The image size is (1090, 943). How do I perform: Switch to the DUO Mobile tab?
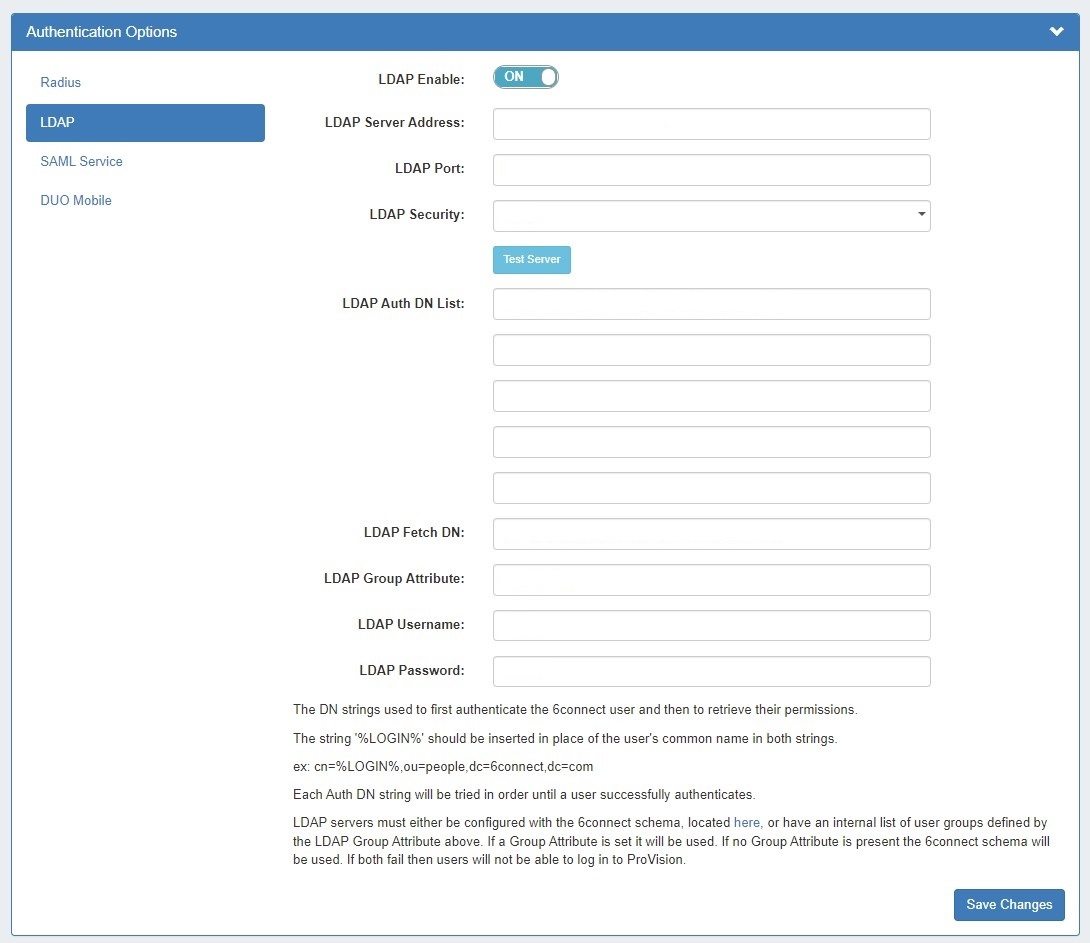tap(76, 200)
